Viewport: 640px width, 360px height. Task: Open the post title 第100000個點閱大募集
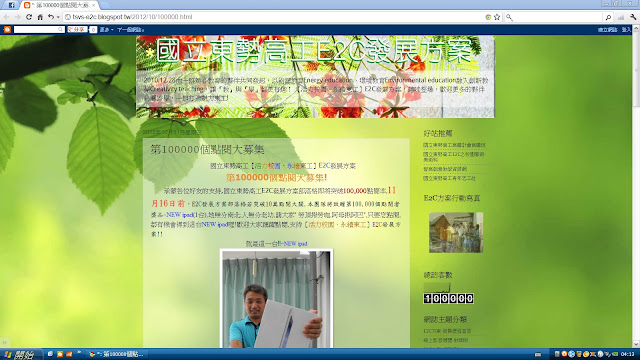(x=207, y=149)
